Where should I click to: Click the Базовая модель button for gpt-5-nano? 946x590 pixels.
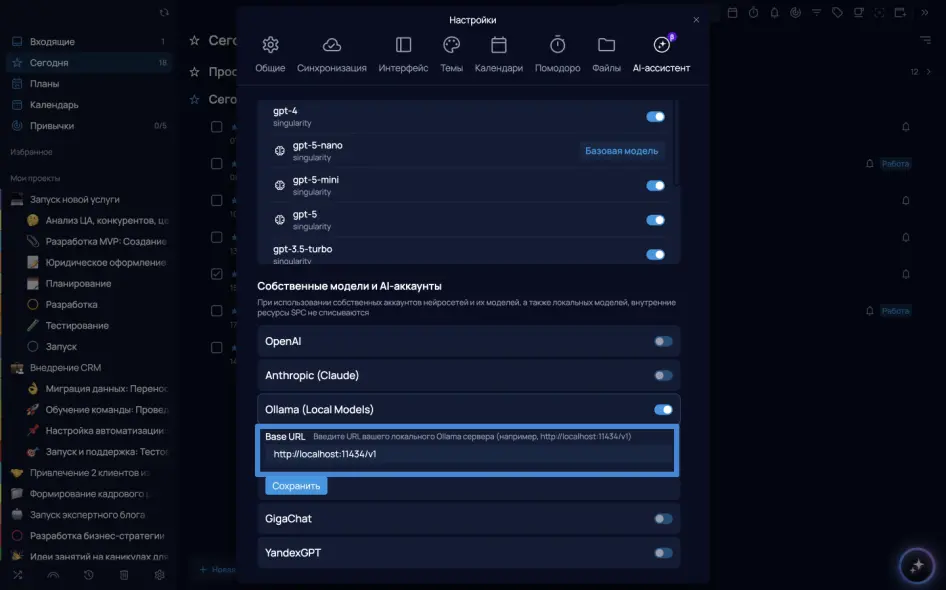coord(621,151)
